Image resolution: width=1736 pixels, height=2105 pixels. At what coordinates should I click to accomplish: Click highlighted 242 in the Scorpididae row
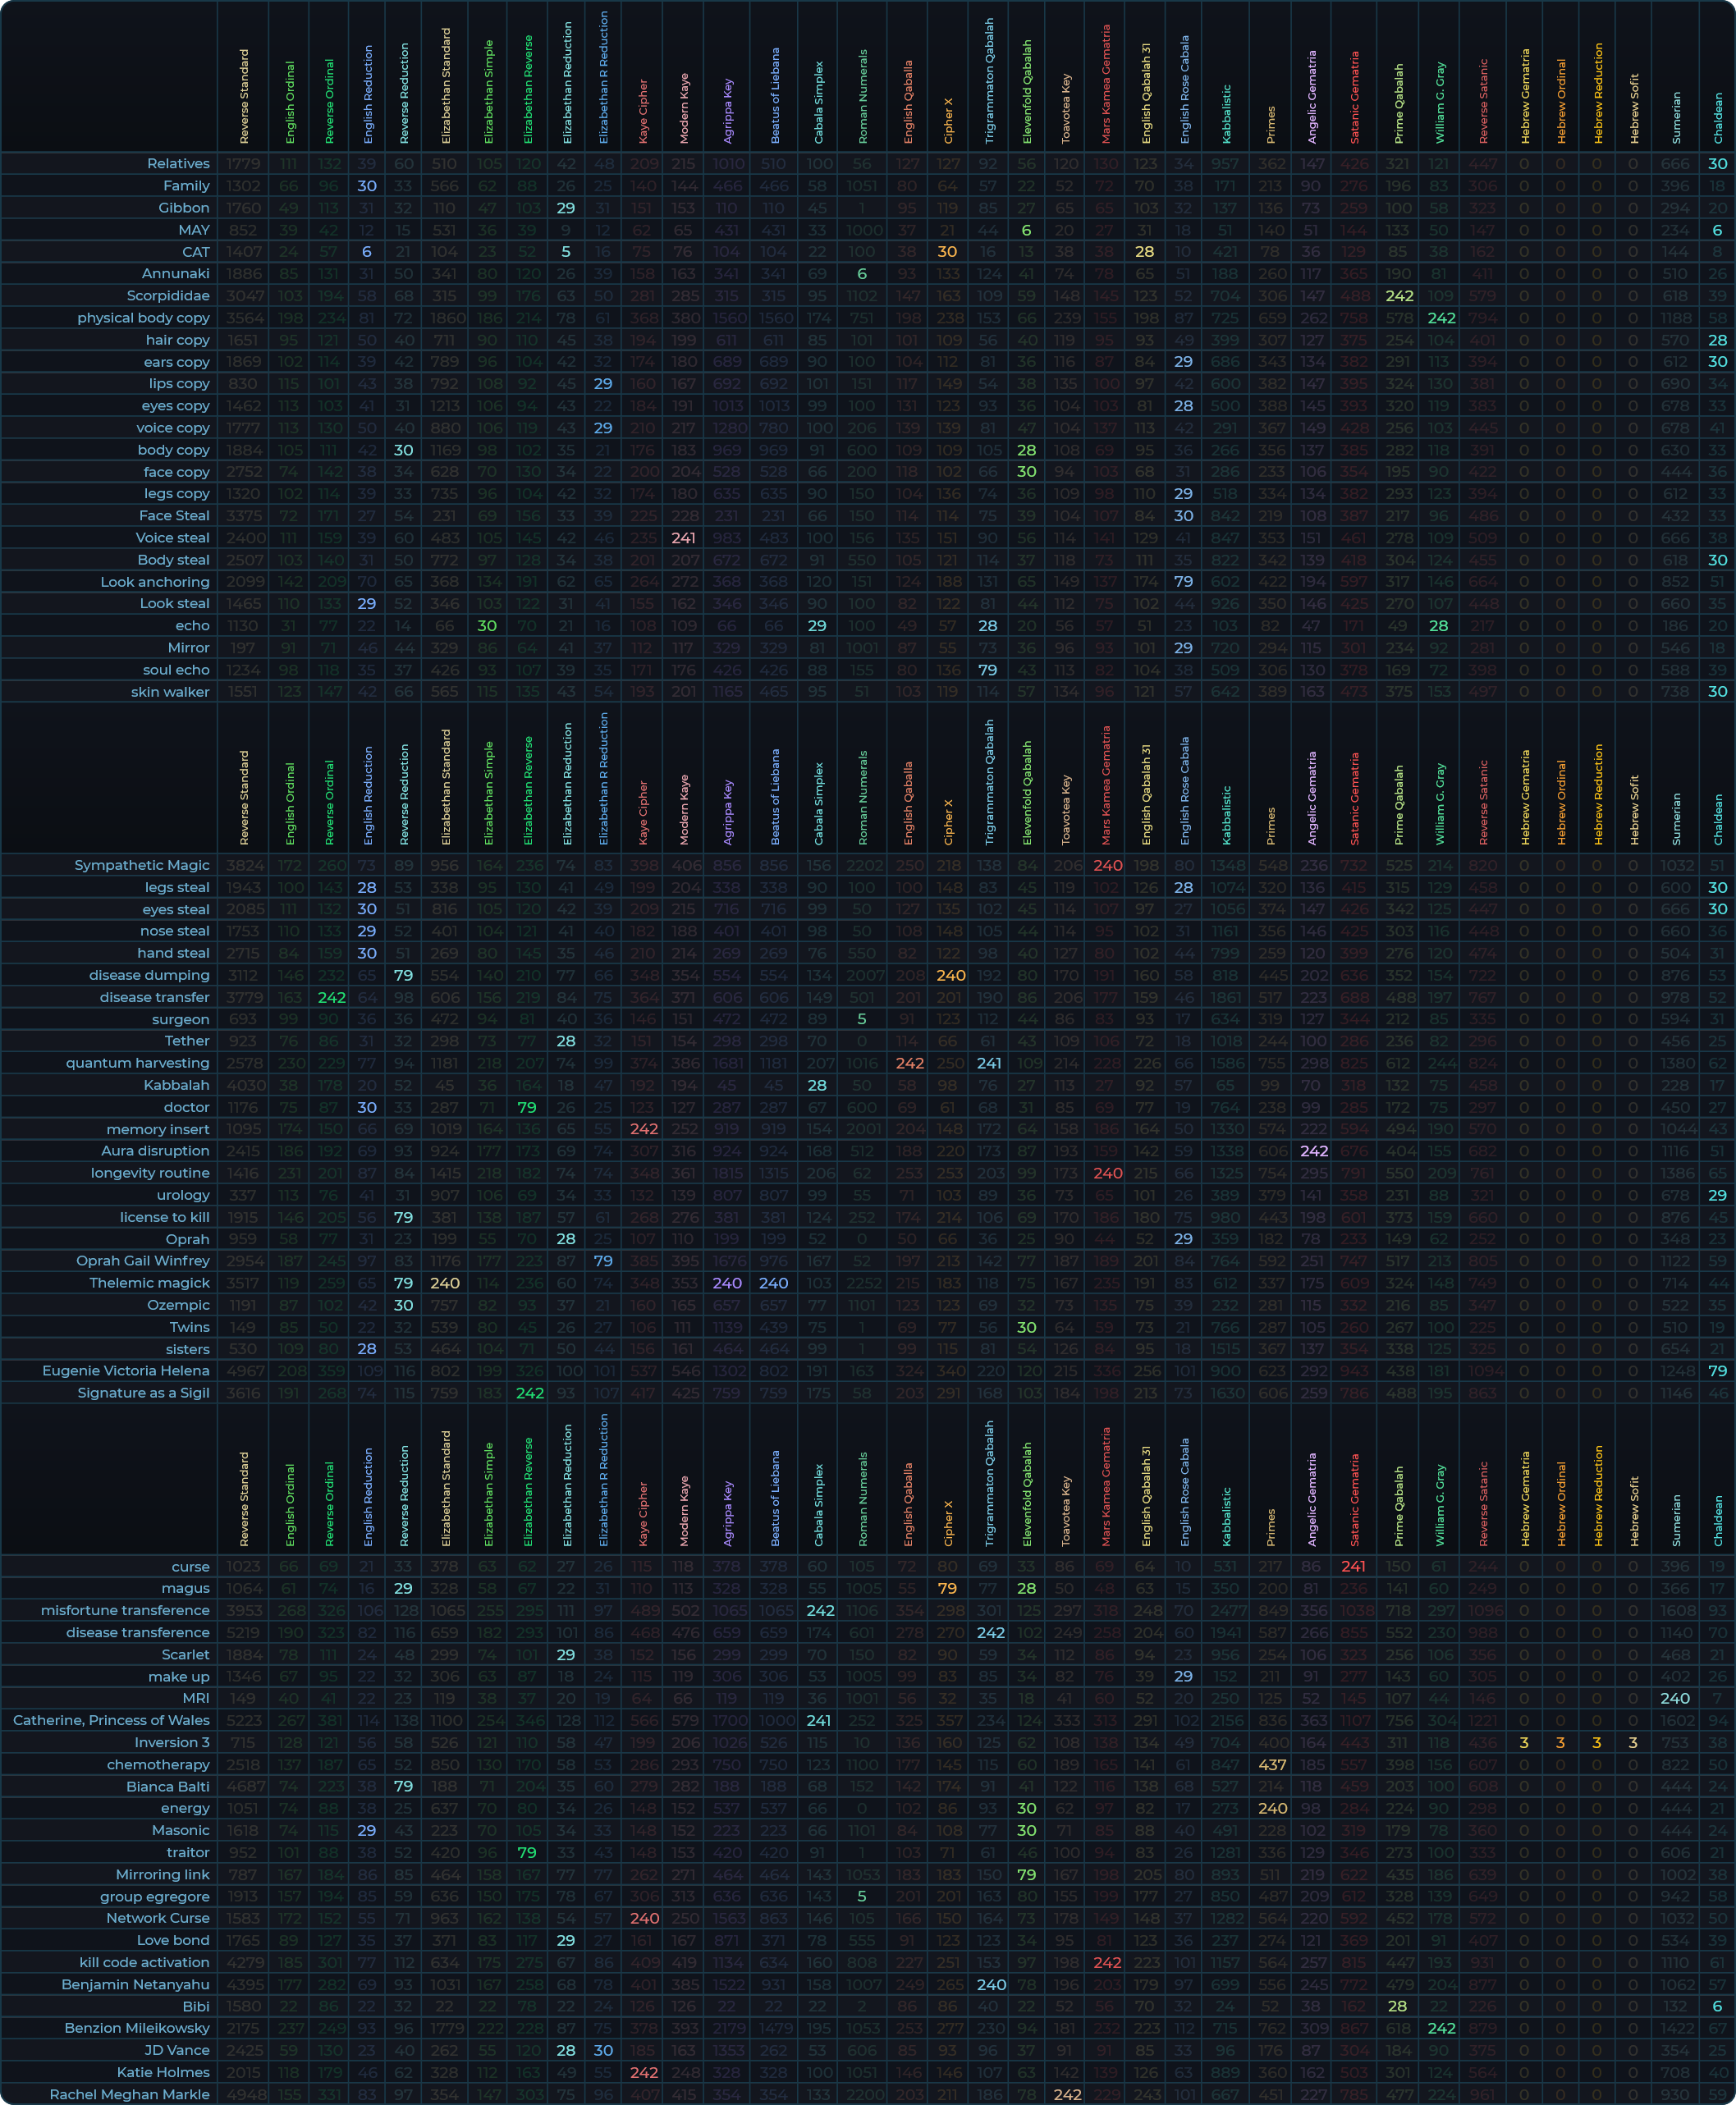coord(1399,296)
